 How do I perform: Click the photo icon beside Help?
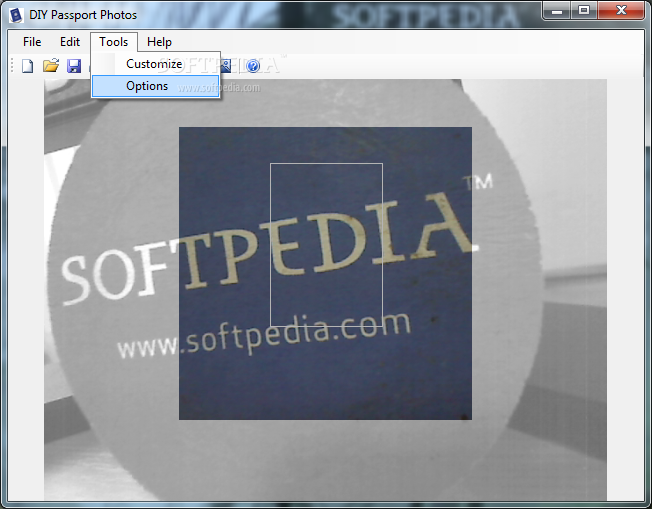pyautogui.click(x=226, y=66)
